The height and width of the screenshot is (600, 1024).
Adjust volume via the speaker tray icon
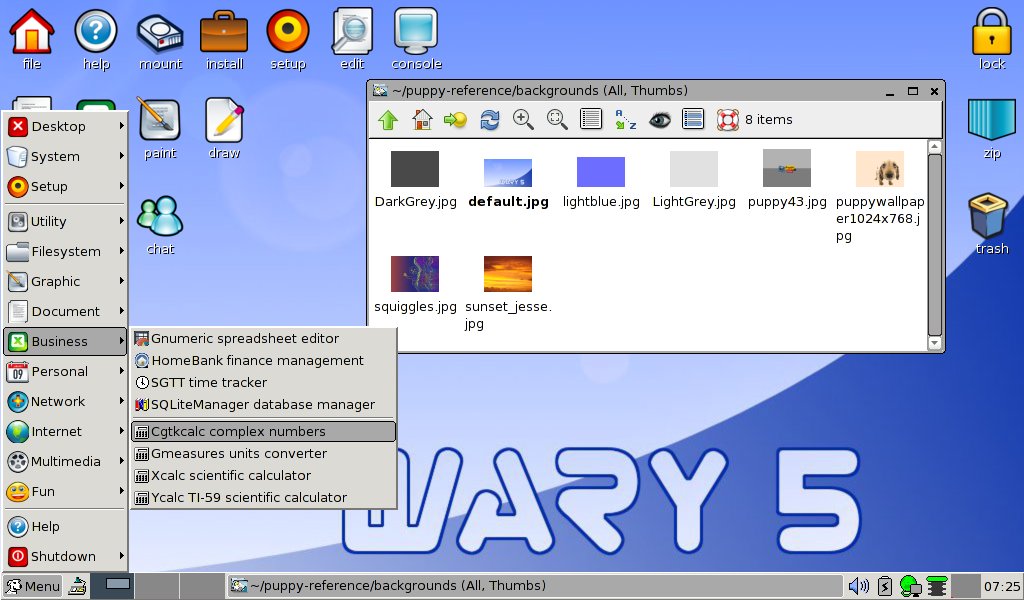(x=858, y=586)
